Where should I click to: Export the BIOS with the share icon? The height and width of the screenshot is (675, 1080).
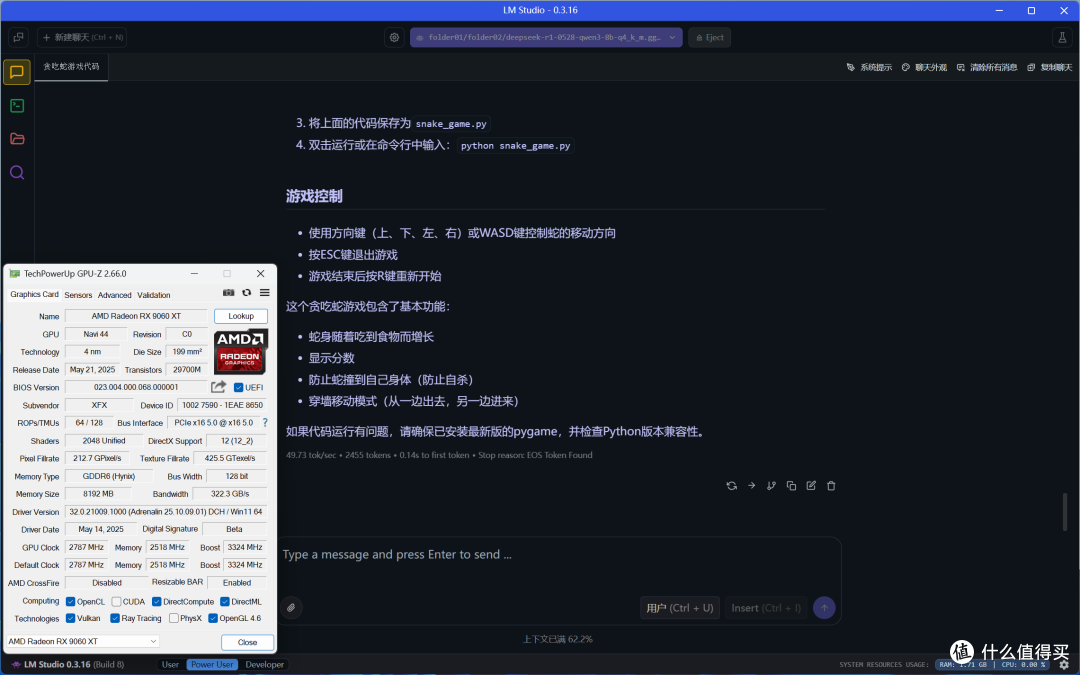218,387
